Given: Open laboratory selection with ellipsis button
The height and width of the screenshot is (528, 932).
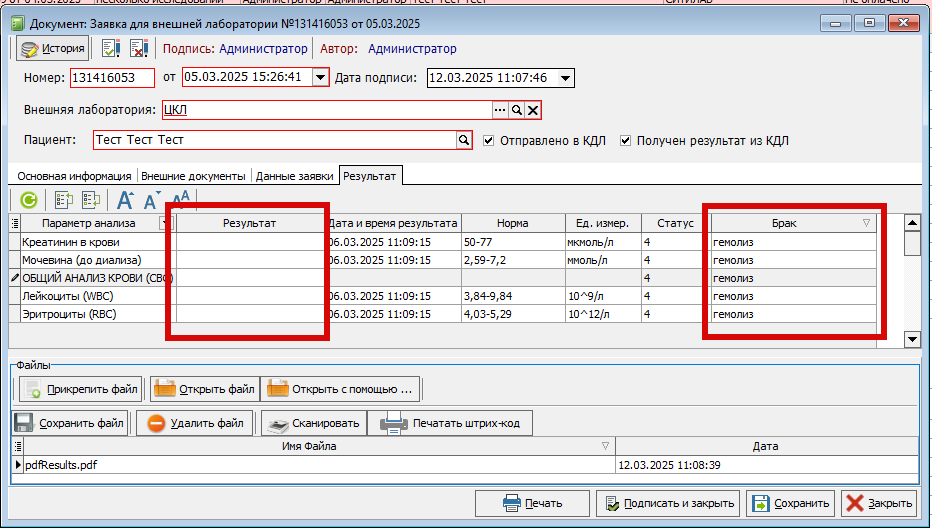Looking at the screenshot, I should click(x=500, y=111).
